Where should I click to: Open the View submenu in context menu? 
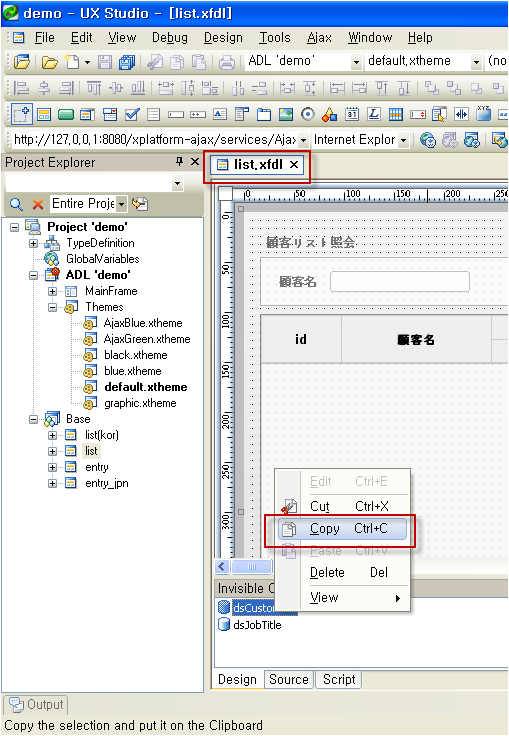coord(342,598)
